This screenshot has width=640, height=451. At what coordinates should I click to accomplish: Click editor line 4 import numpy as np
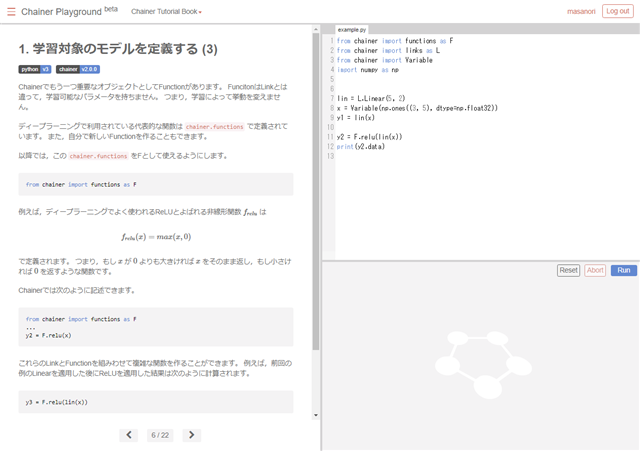pyautogui.click(x=368, y=70)
